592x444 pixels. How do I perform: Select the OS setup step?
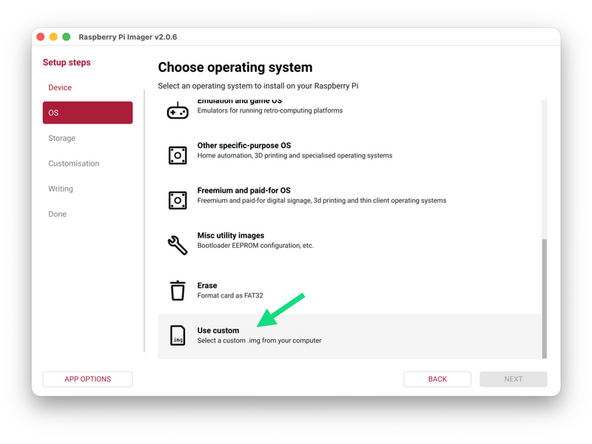(88, 113)
